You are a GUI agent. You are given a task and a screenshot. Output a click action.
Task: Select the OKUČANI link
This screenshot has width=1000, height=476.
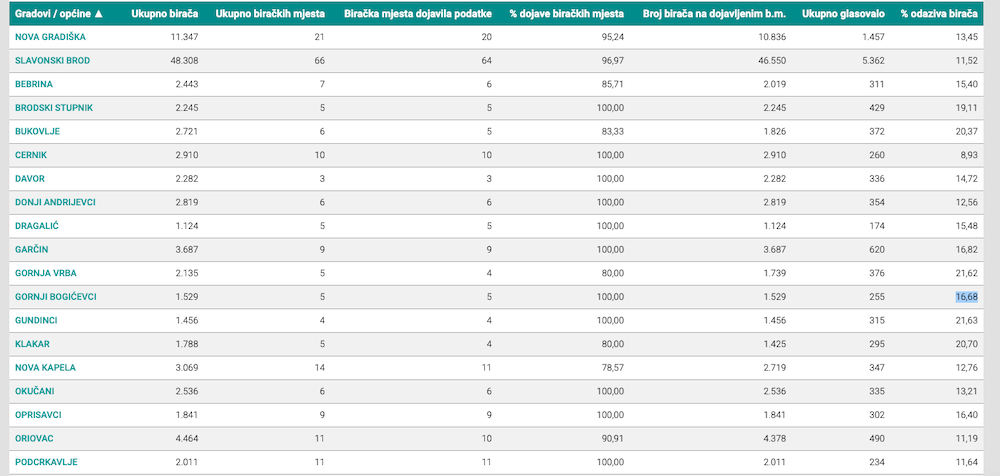tap(34, 391)
